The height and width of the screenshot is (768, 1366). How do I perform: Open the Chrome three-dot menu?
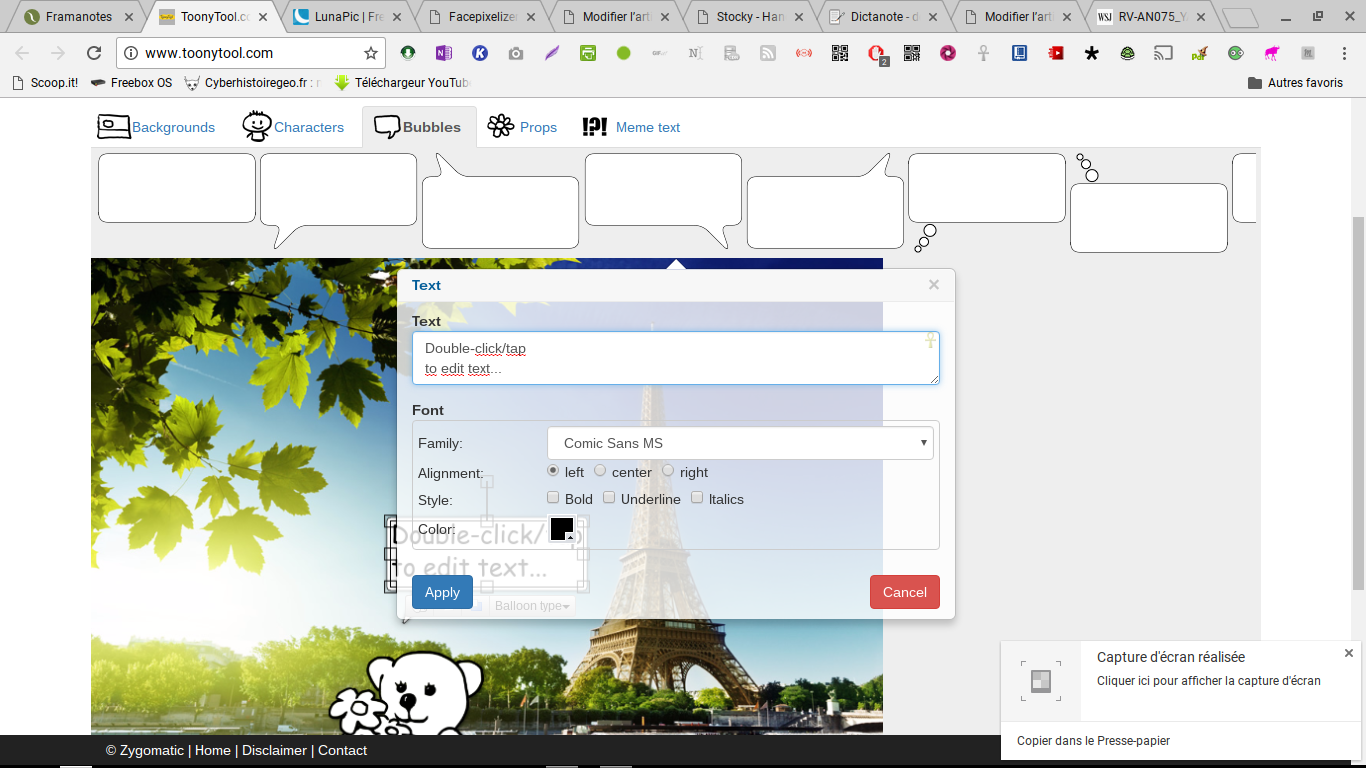coord(1344,53)
